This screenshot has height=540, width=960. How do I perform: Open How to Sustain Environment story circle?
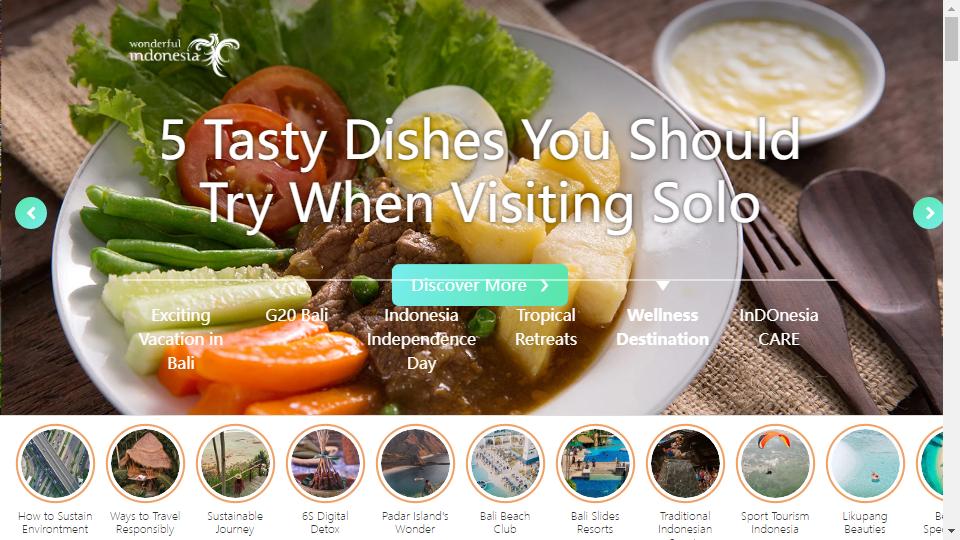(55, 463)
